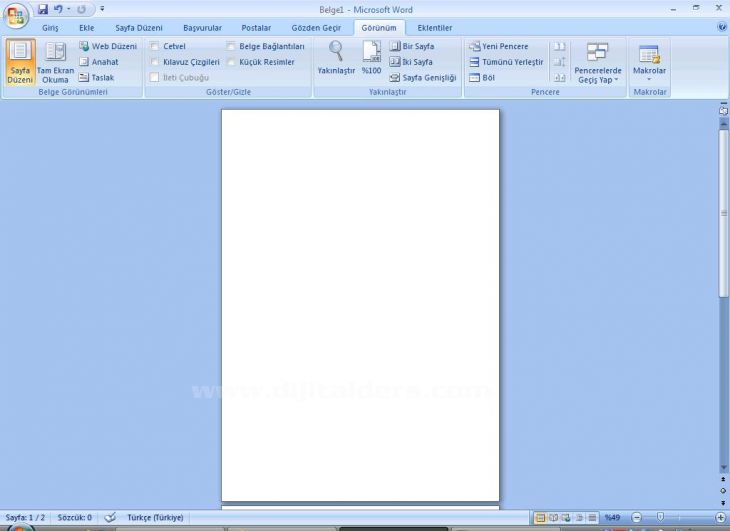Go to the next page browse arrow
The image size is (730, 531).
[x=723, y=503]
